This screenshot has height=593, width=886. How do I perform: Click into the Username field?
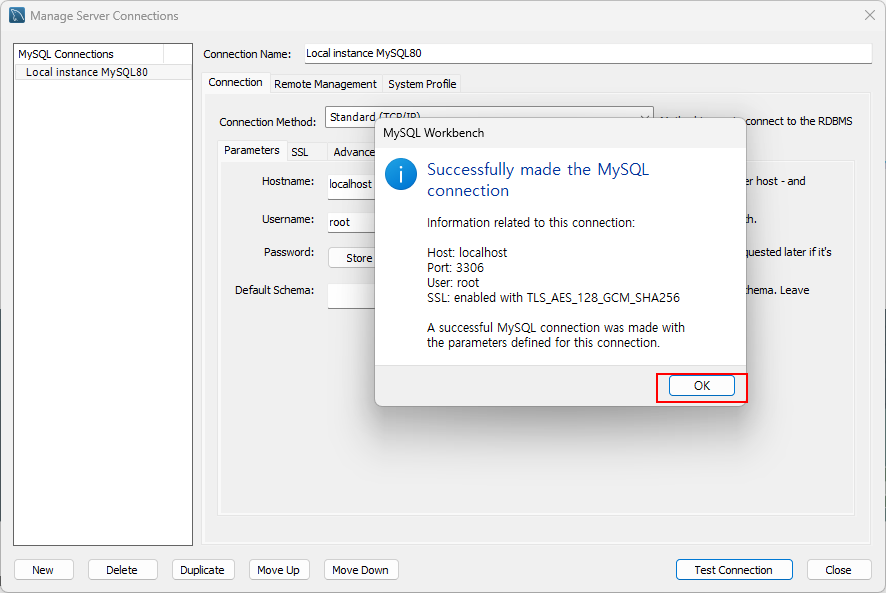tap(351, 222)
